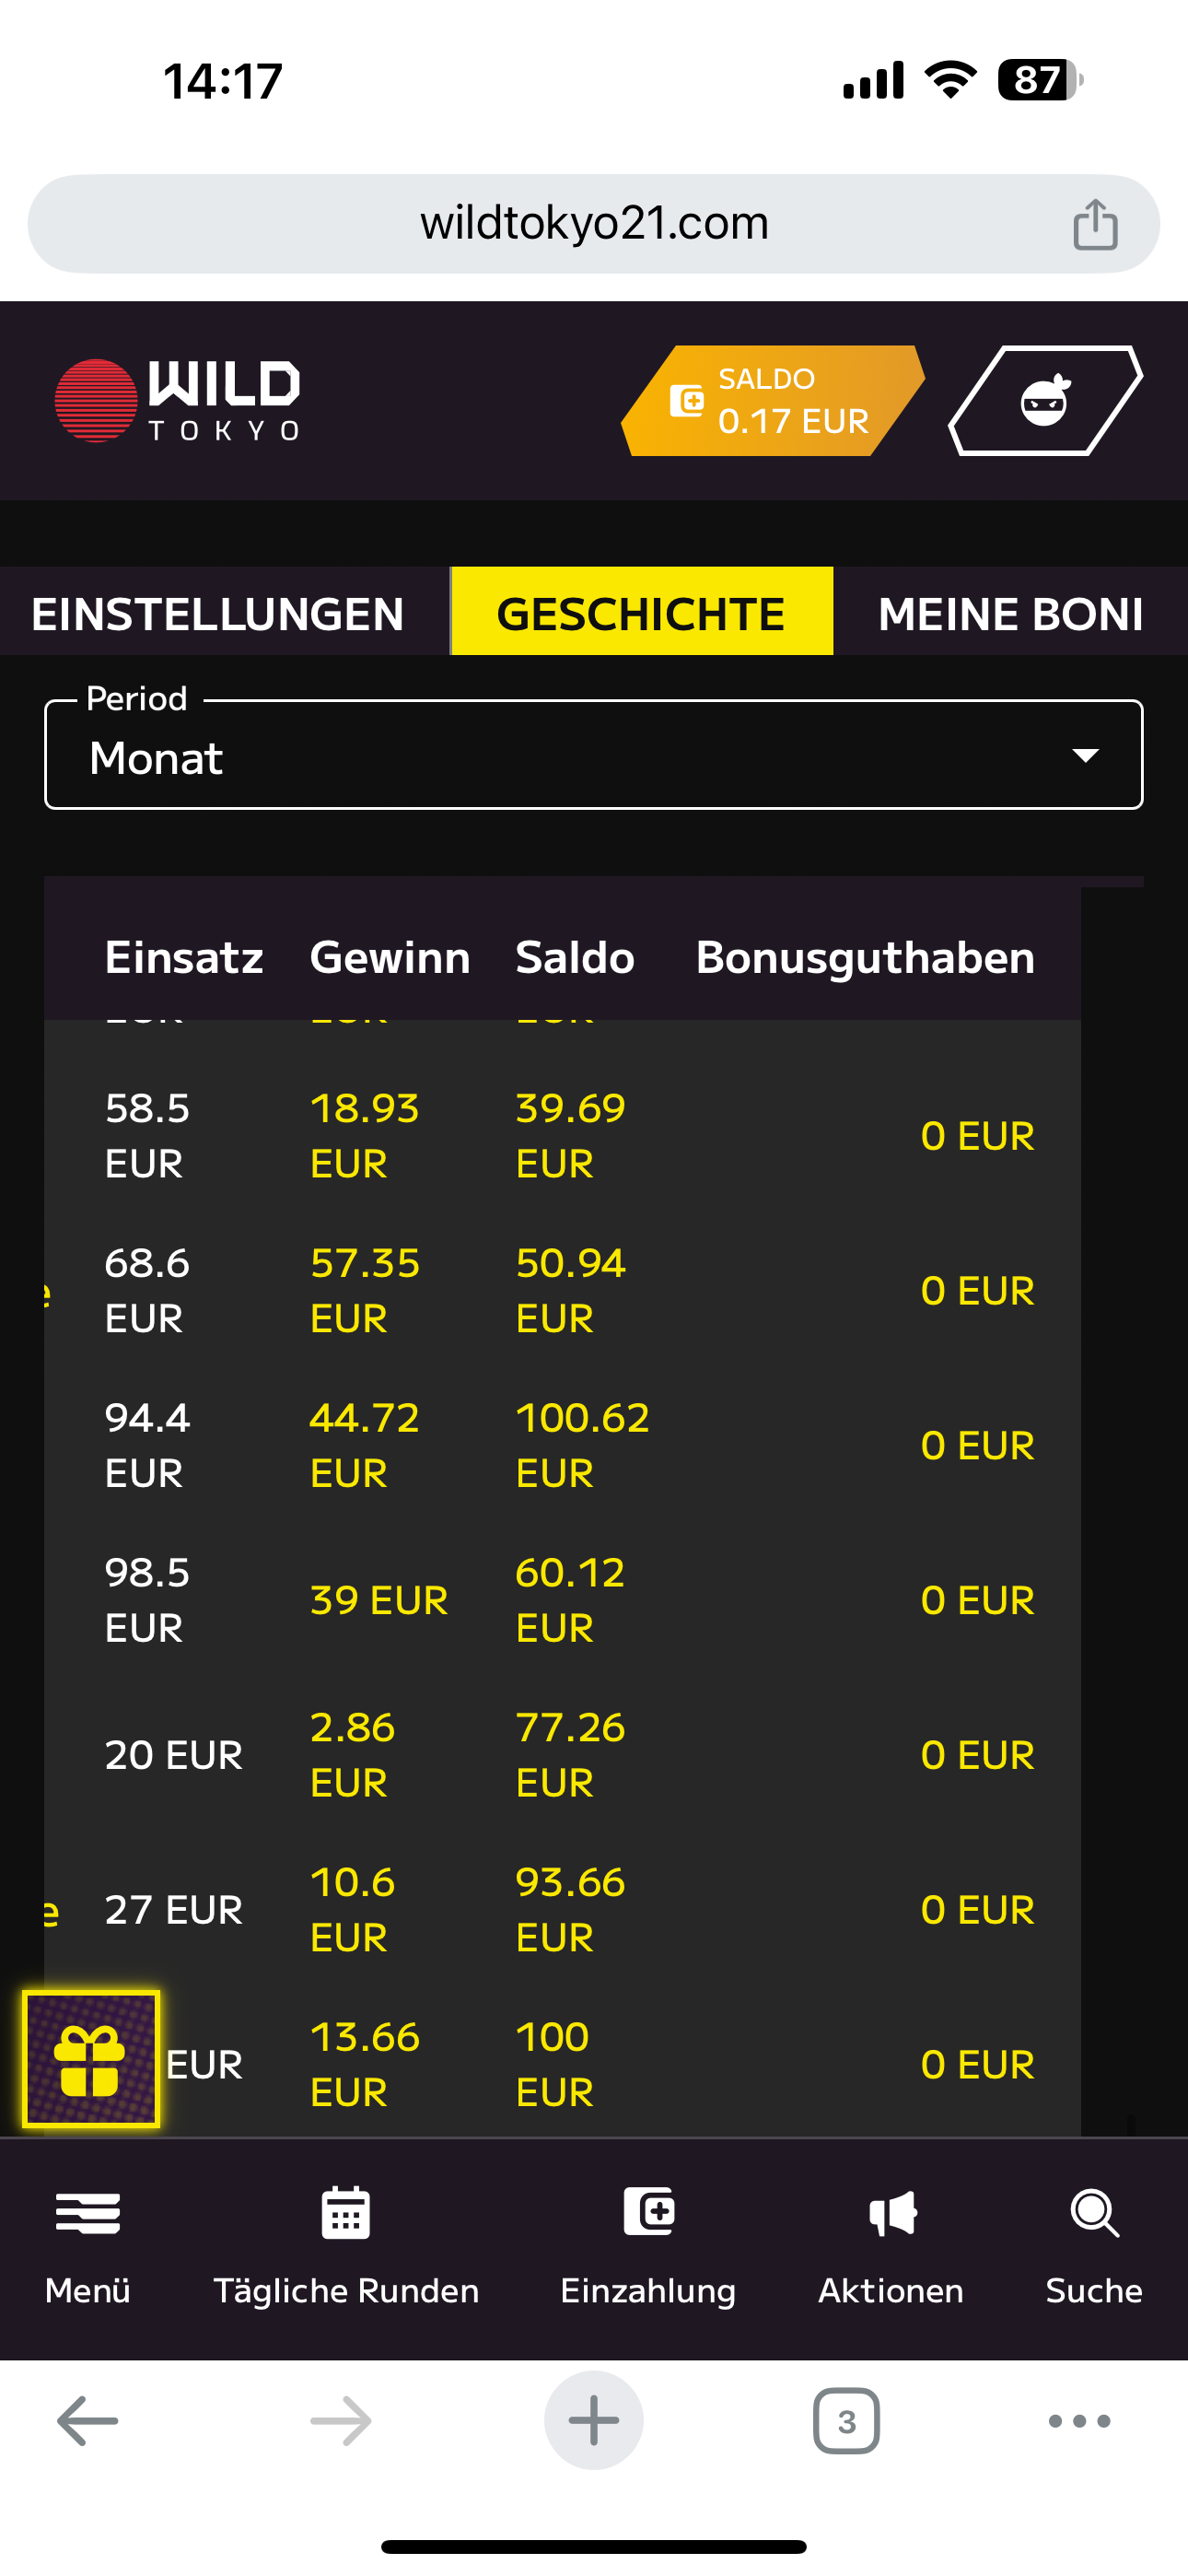
Task: Expand the Period dropdown set to Monat
Action: coord(593,756)
